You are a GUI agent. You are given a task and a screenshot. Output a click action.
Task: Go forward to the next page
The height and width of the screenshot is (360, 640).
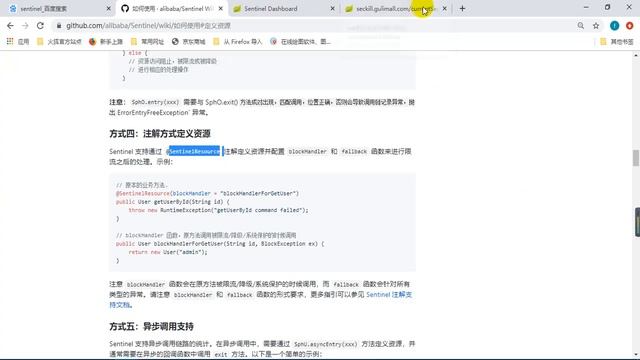tap(25, 26)
